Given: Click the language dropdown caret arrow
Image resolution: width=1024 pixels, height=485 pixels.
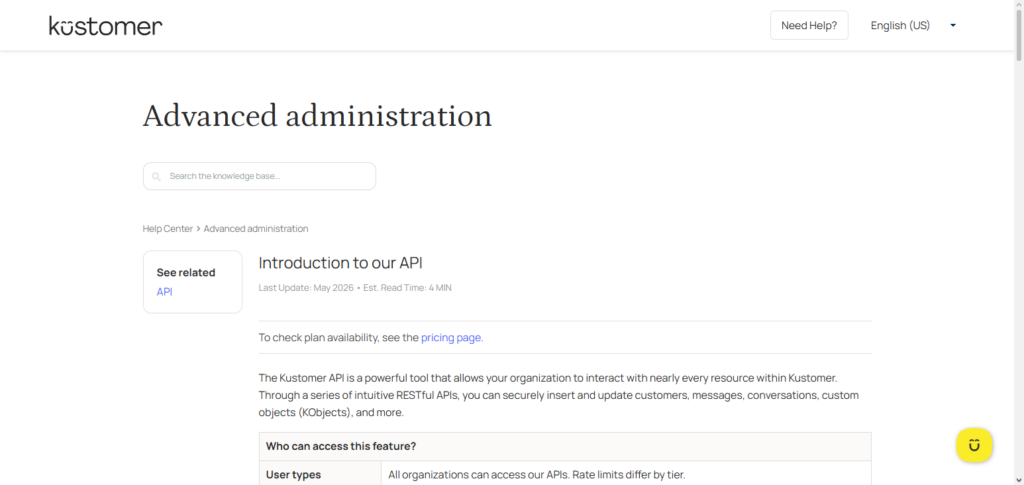Looking at the screenshot, I should pos(953,25).
